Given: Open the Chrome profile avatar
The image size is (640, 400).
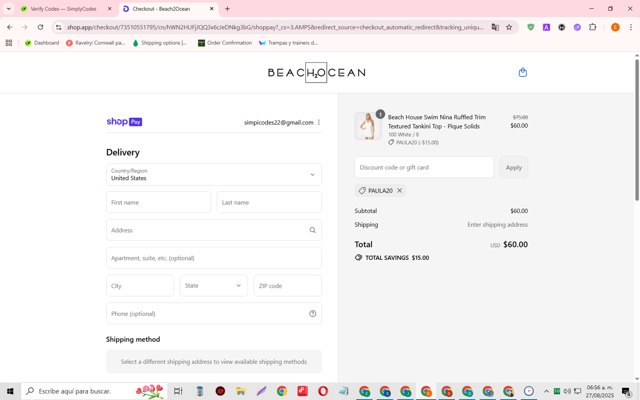Looking at the screenshot, I should [615, 27].
